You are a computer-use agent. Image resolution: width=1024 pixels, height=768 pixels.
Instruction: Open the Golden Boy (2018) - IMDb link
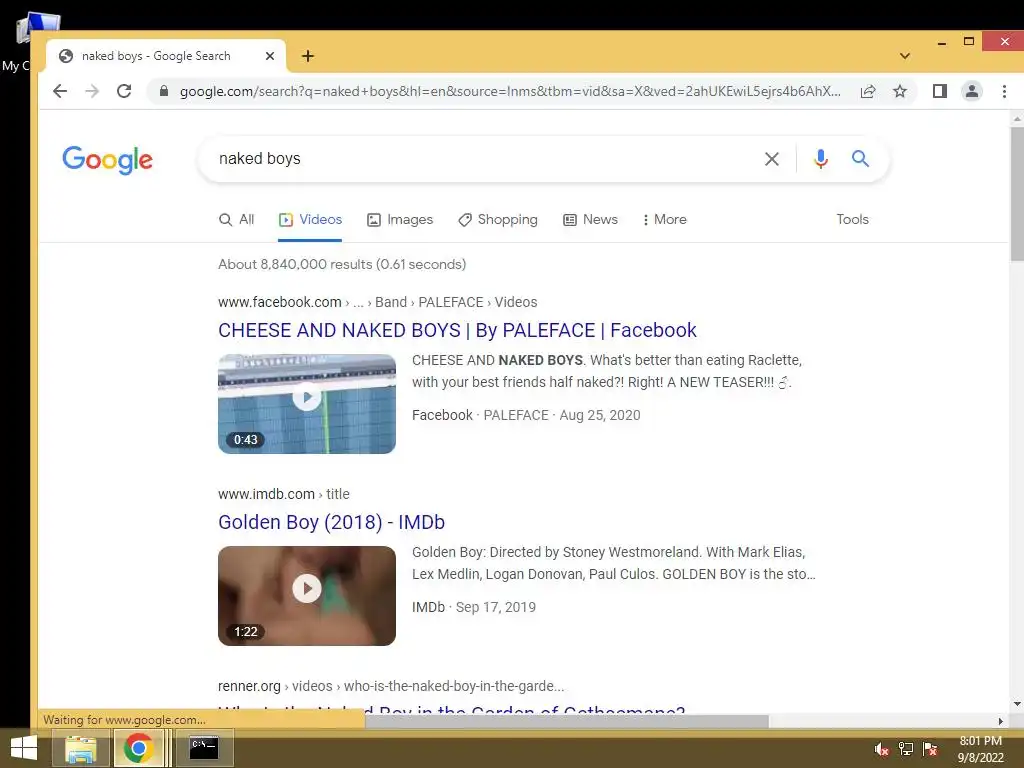click(331, 522)
